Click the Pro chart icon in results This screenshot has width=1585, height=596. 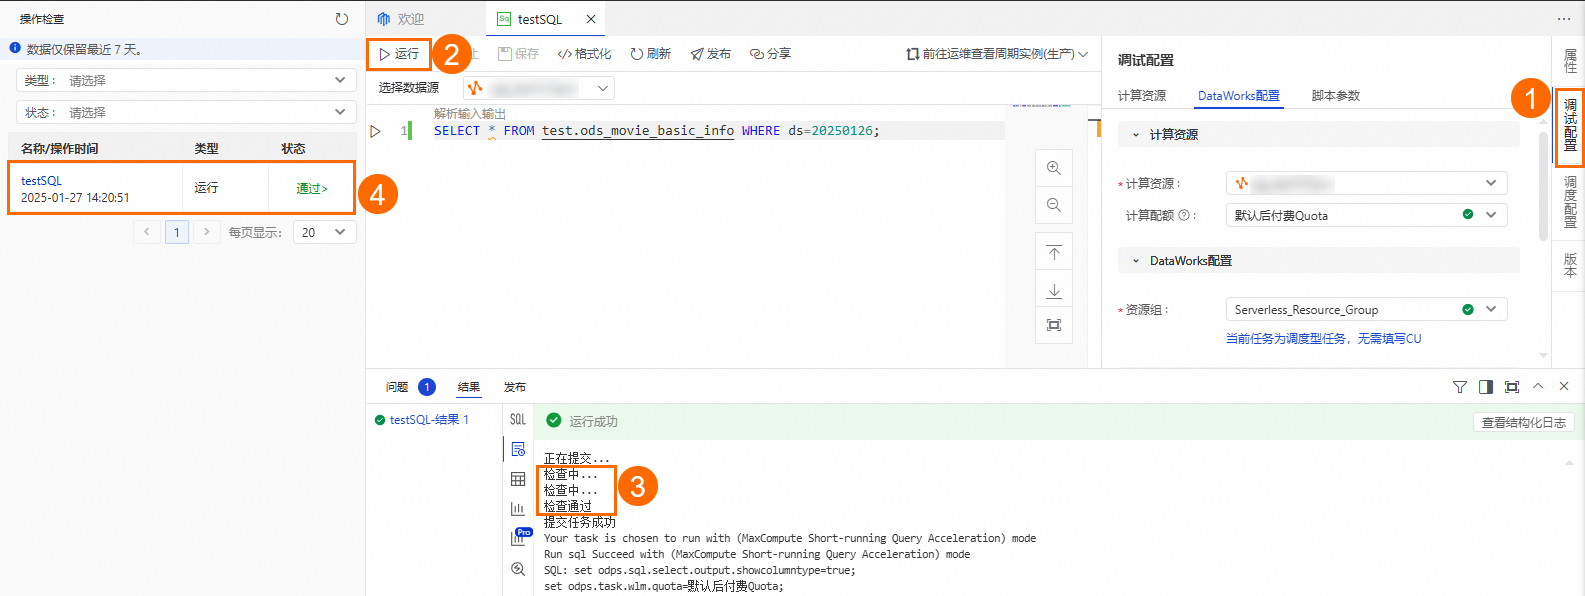tap(520, 537)
